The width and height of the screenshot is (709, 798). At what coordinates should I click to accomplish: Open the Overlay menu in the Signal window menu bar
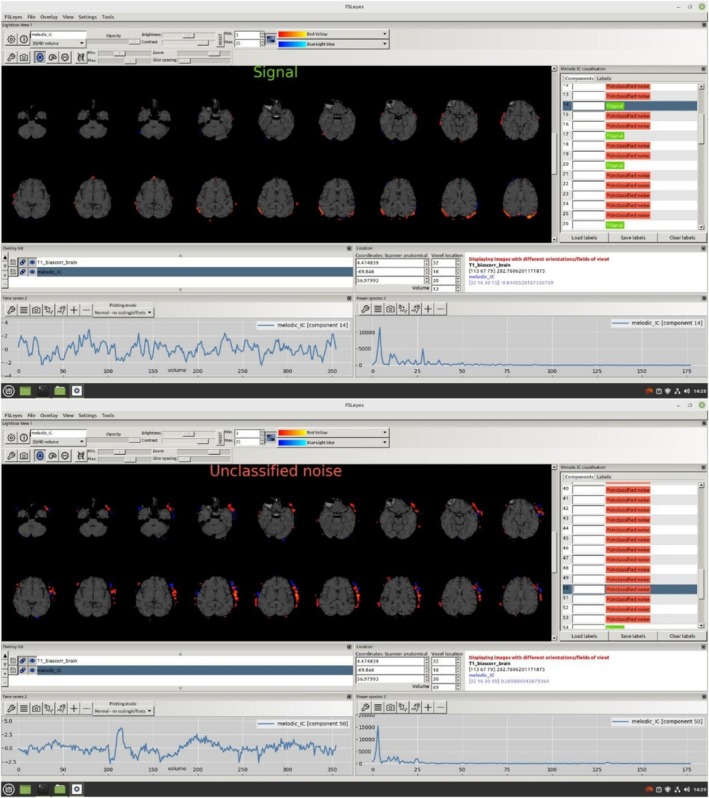pos(49,17)
